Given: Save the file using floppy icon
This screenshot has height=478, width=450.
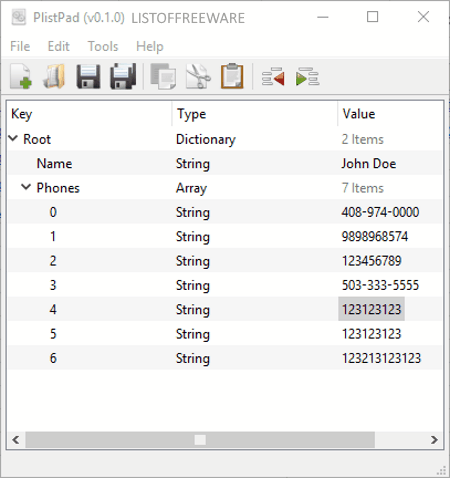Looking at the screenshot, I should pos(88,77).
